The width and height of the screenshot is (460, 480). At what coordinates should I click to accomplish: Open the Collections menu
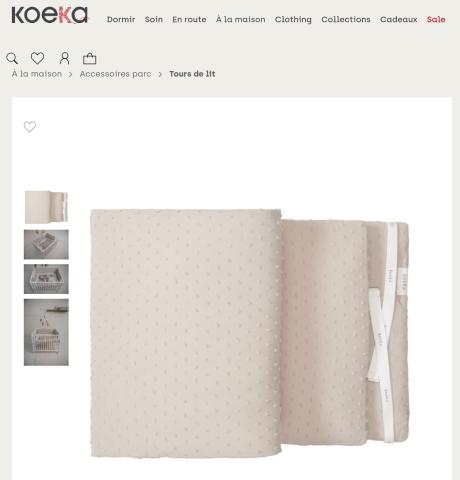(346, 19)
